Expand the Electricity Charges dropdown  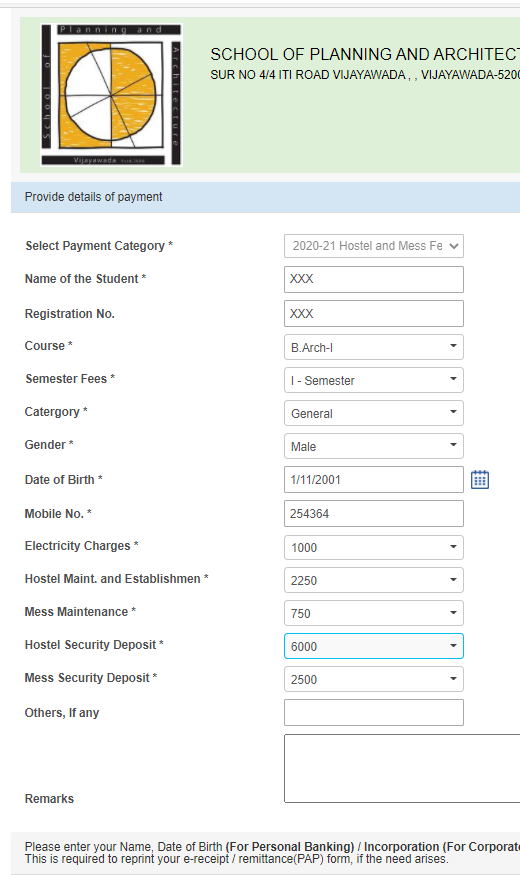[x=374, y=547]
